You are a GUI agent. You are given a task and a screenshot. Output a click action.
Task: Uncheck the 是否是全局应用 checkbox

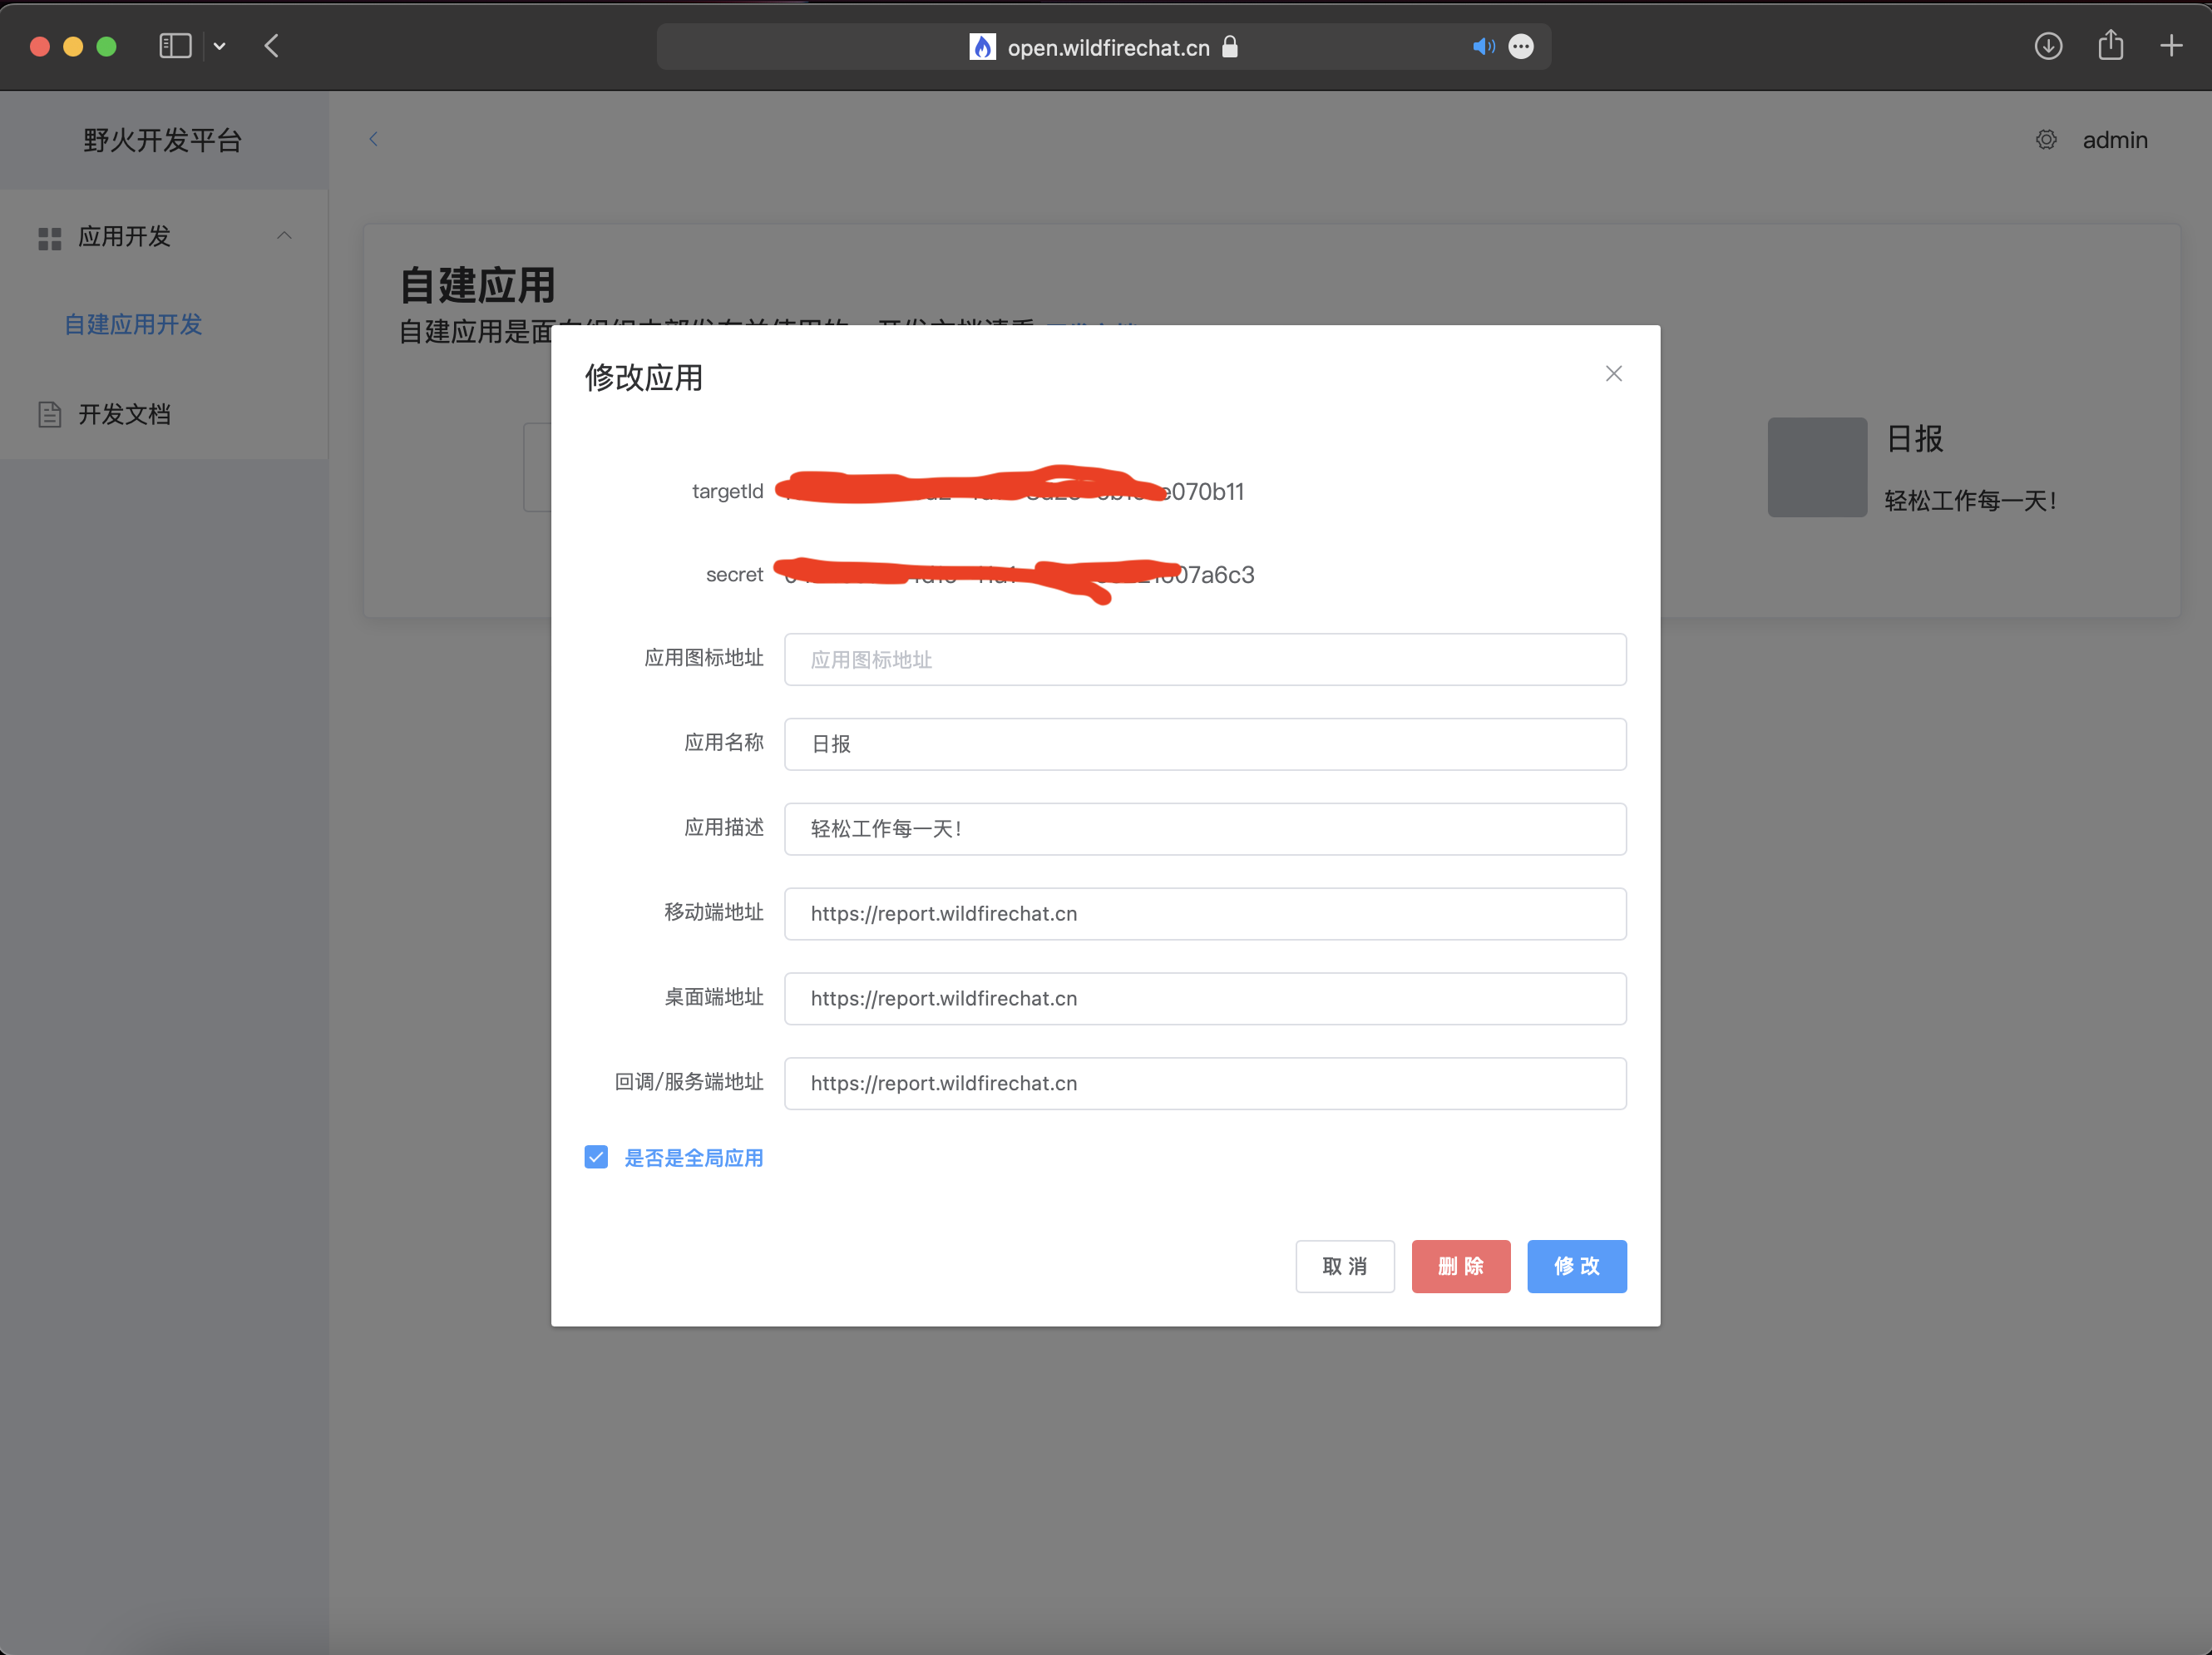click(596, 1157)
